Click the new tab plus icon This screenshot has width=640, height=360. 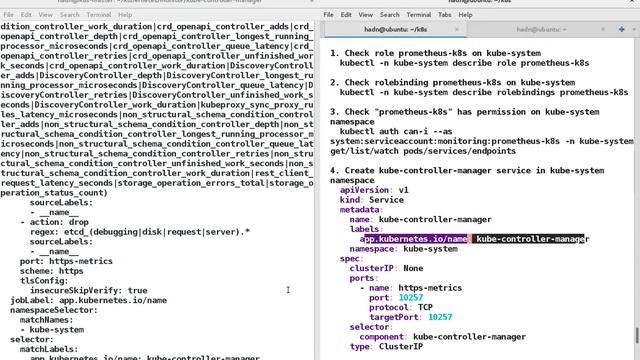(x=622, y=29)
